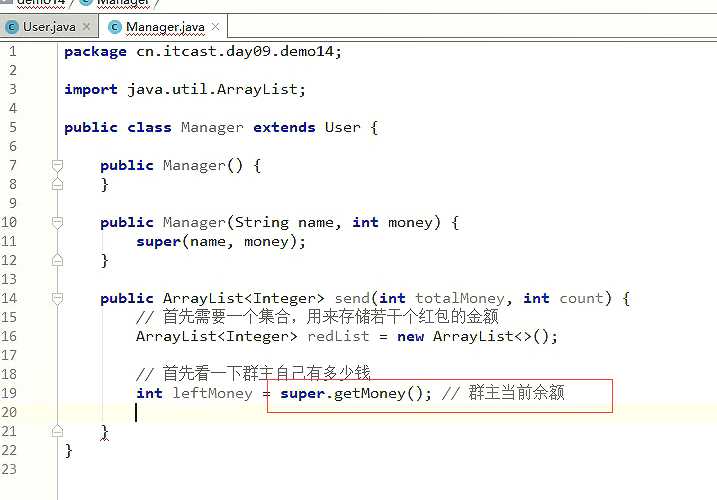Click line number 19 in the gutter

pyautogui.click(x=9, y=393)
